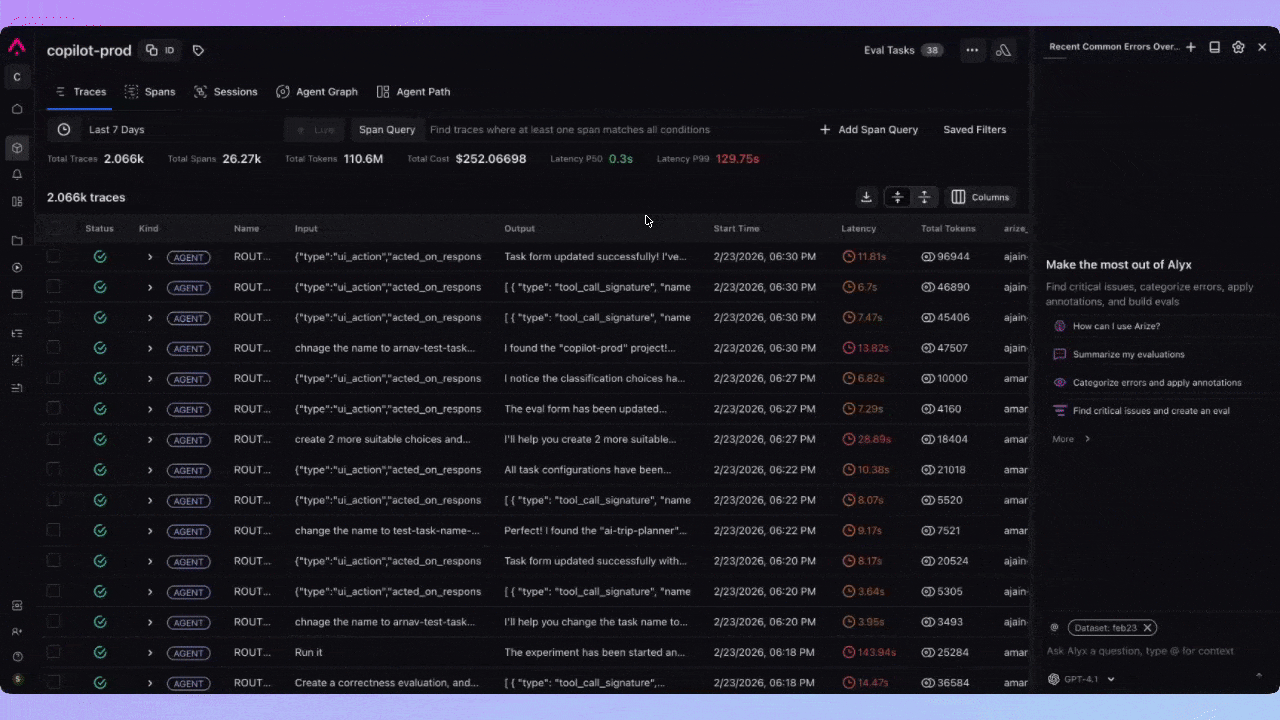The image size is (1280, 720).
Task: Click the at-sign context icon in Alyx input
Action: tap(1054, 628)
